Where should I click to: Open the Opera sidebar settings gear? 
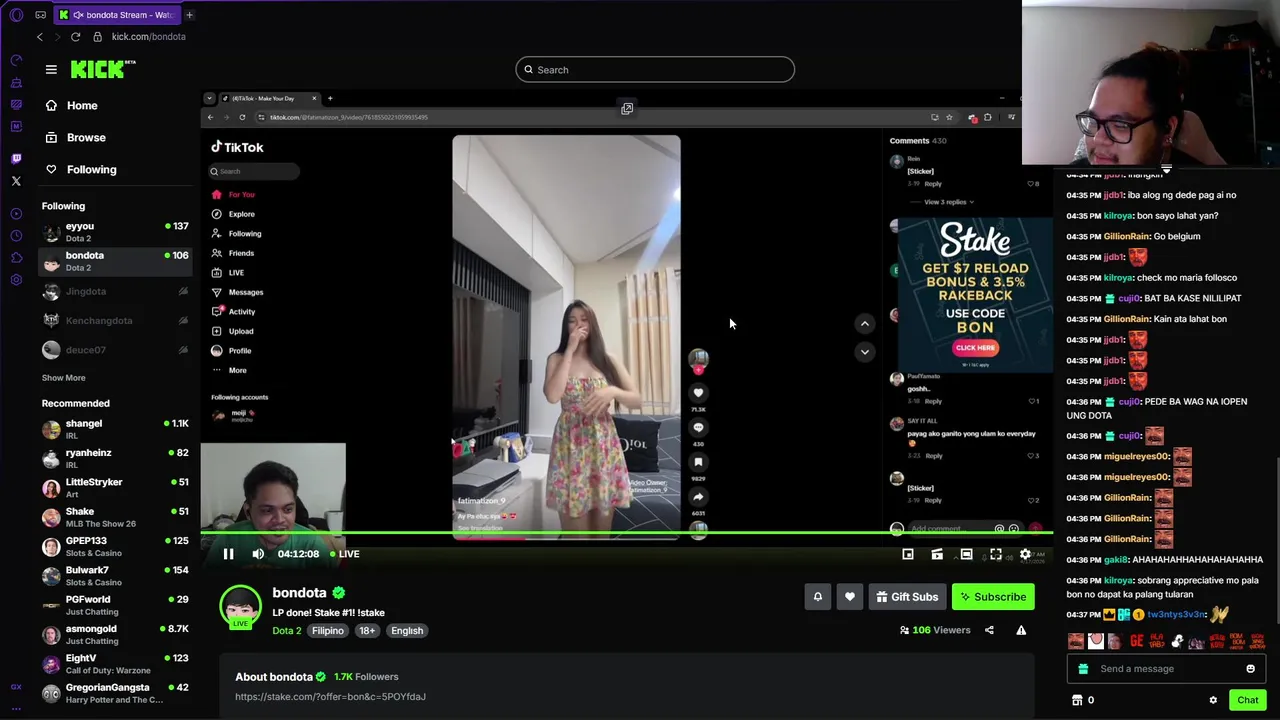16,280
